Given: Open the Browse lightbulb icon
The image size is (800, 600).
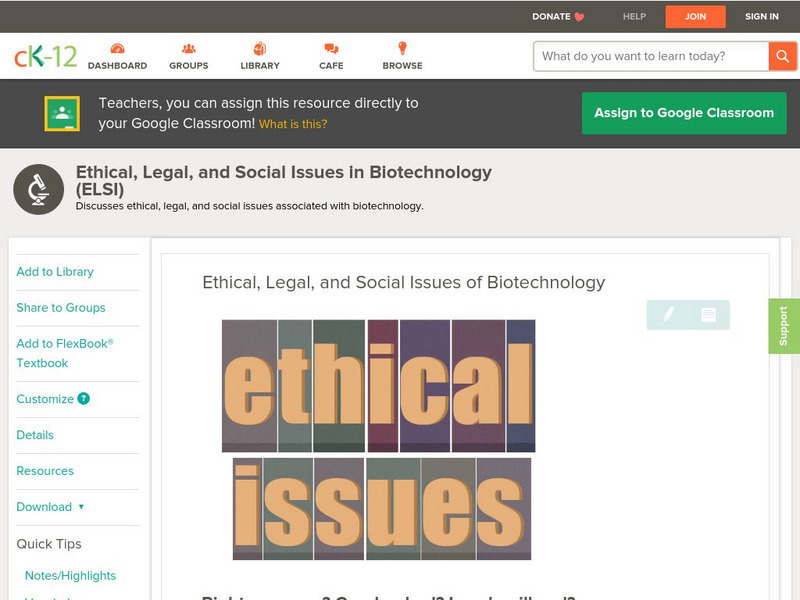Looking at the screenshot, I should [402, 49].
